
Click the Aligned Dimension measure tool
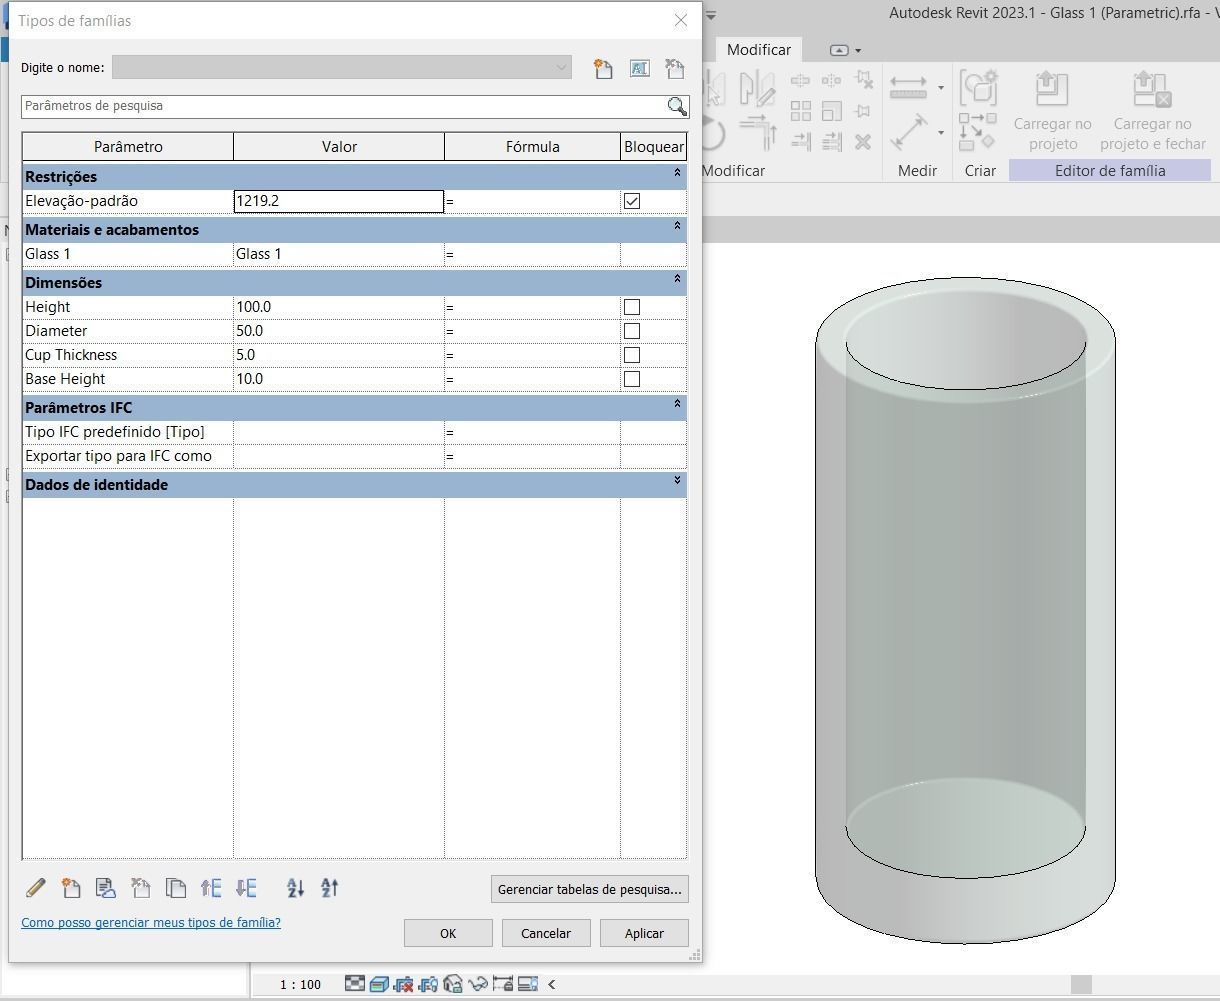[x=909, y=87]
